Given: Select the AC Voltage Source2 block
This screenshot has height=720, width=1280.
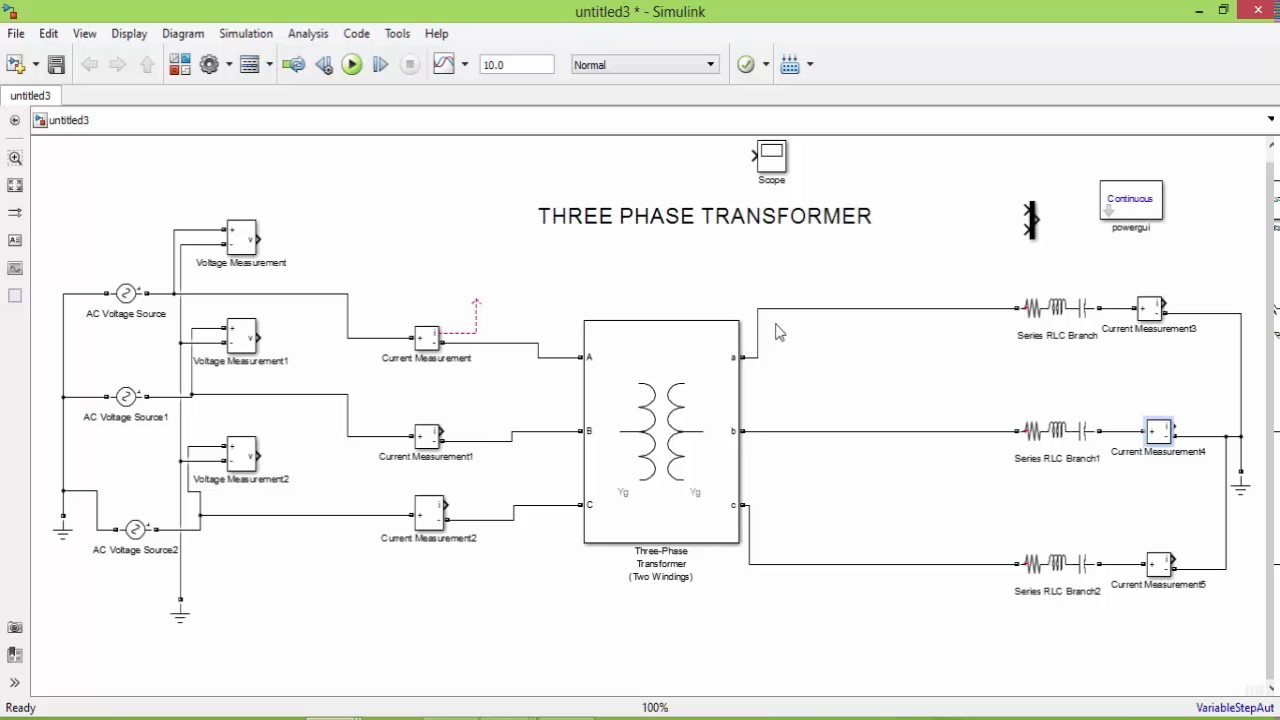Looking at the screenshot, I should point(135,529).
